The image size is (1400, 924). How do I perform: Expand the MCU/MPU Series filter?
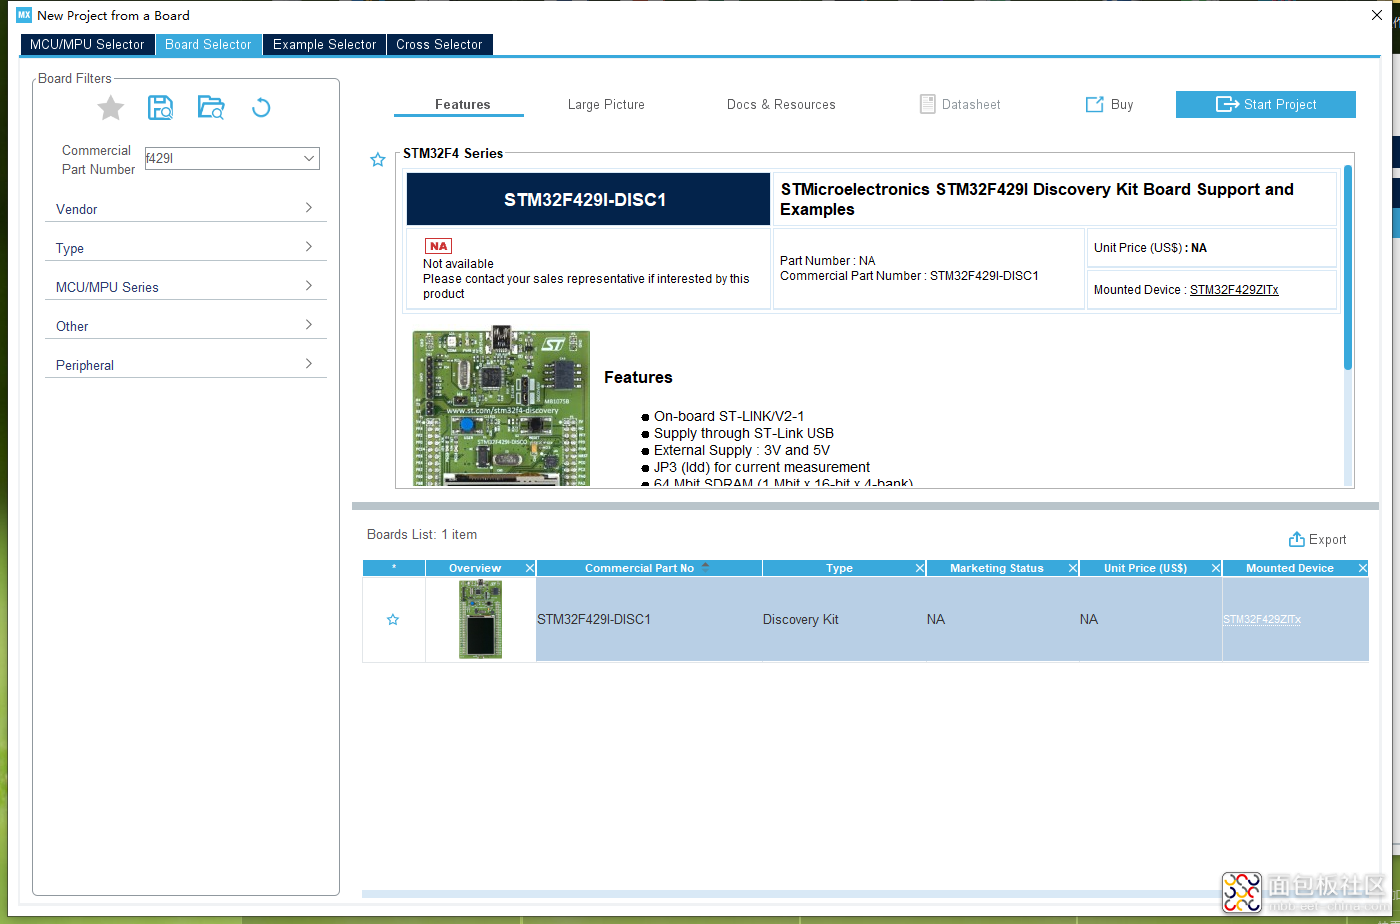click(185, 286)
